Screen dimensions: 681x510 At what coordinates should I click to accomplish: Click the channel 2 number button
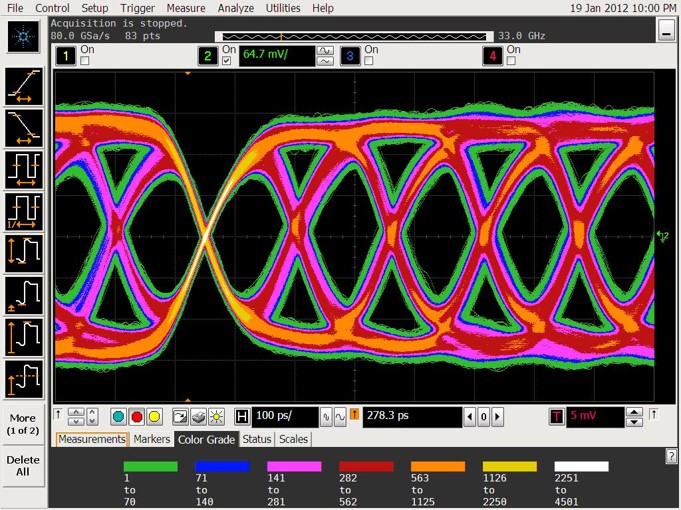point(208,56)
